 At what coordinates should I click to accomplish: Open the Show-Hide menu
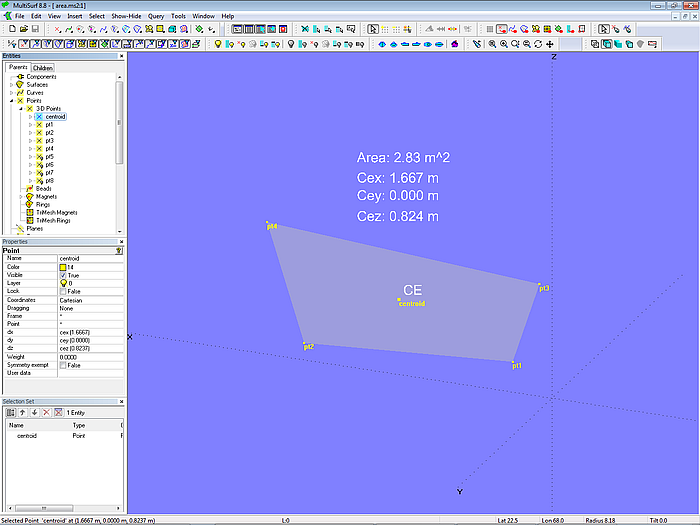(126, 17)
